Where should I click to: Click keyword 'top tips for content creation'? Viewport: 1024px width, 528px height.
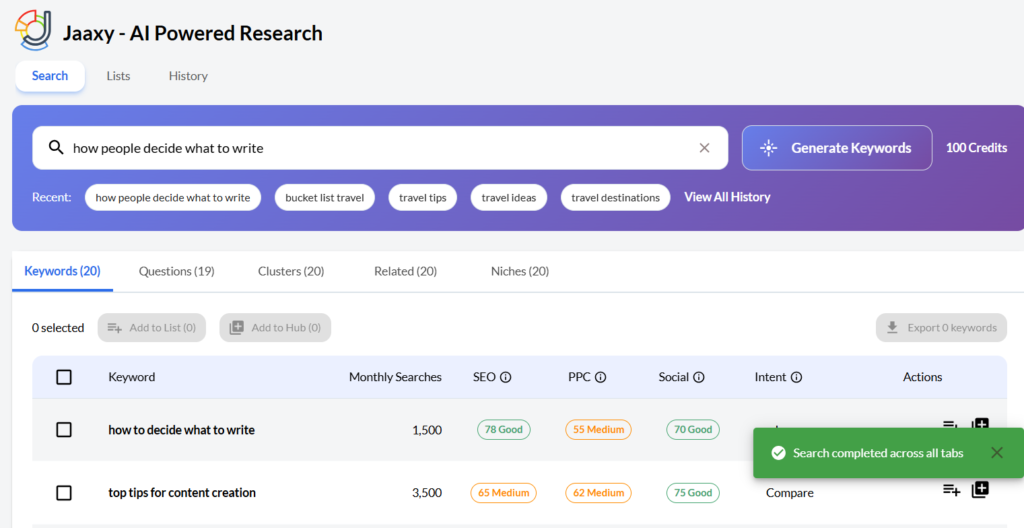click(x=182, y=493)
